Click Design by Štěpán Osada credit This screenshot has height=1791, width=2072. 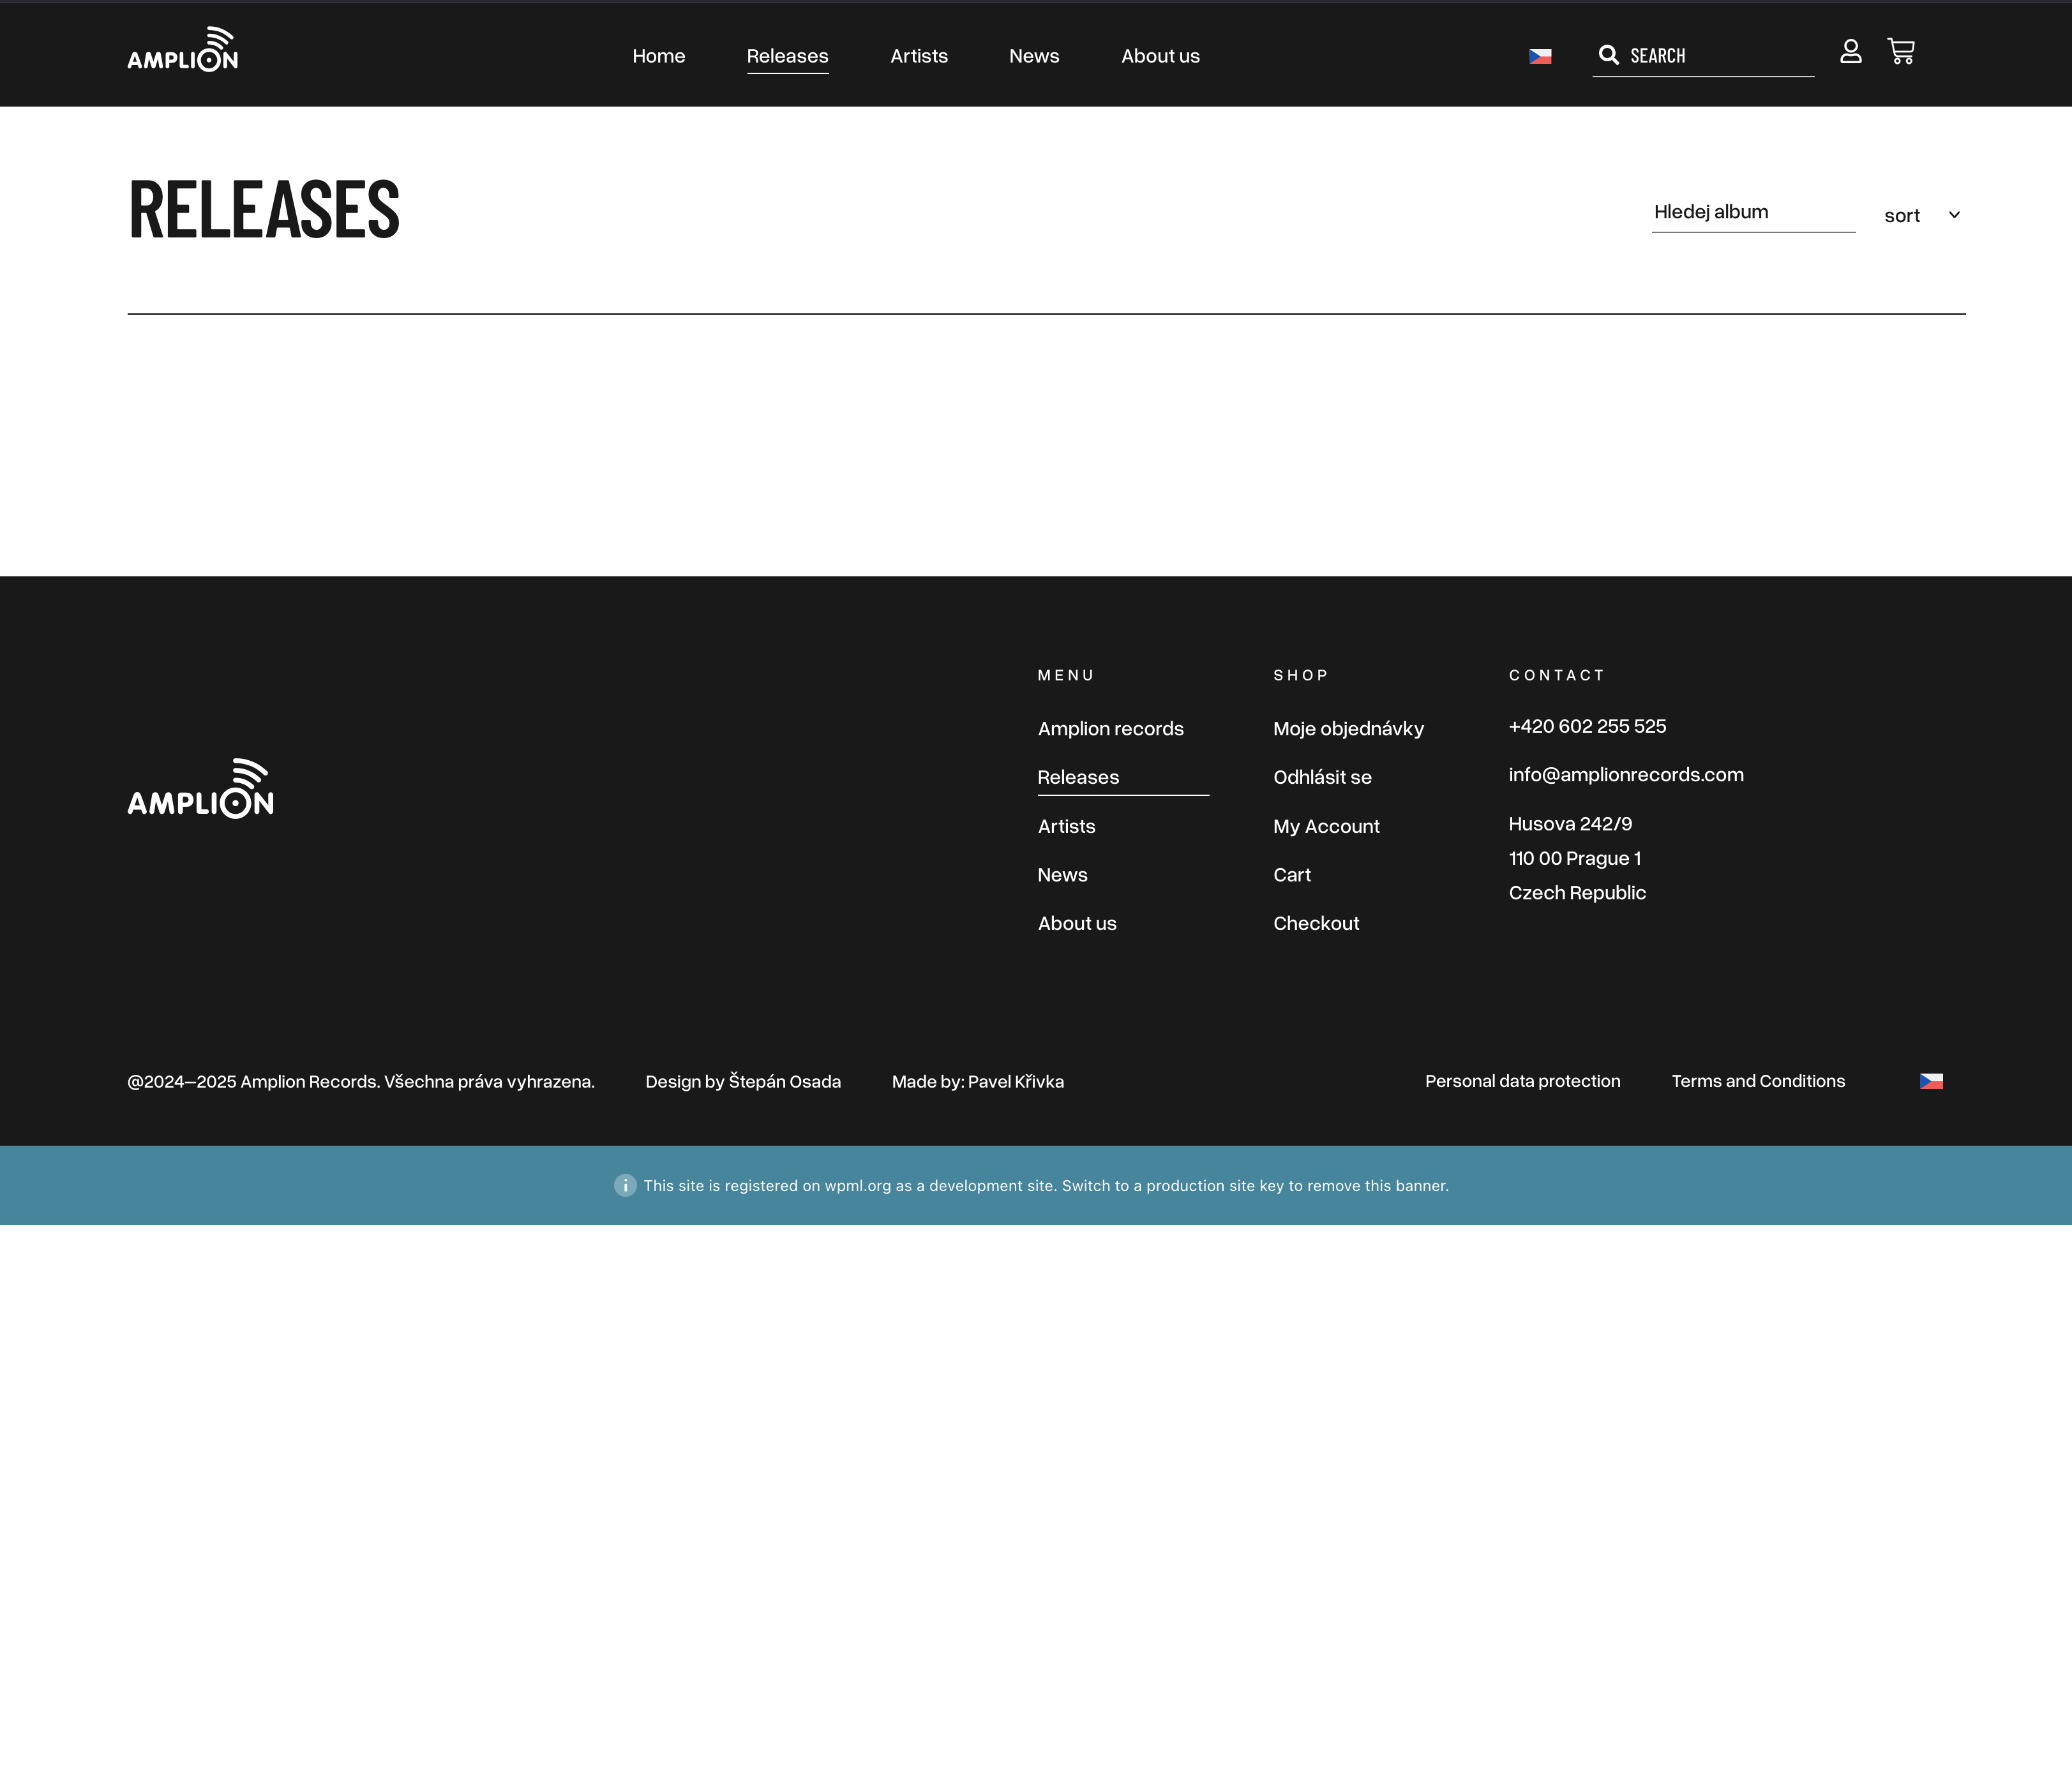click(x=743, y=1081)
